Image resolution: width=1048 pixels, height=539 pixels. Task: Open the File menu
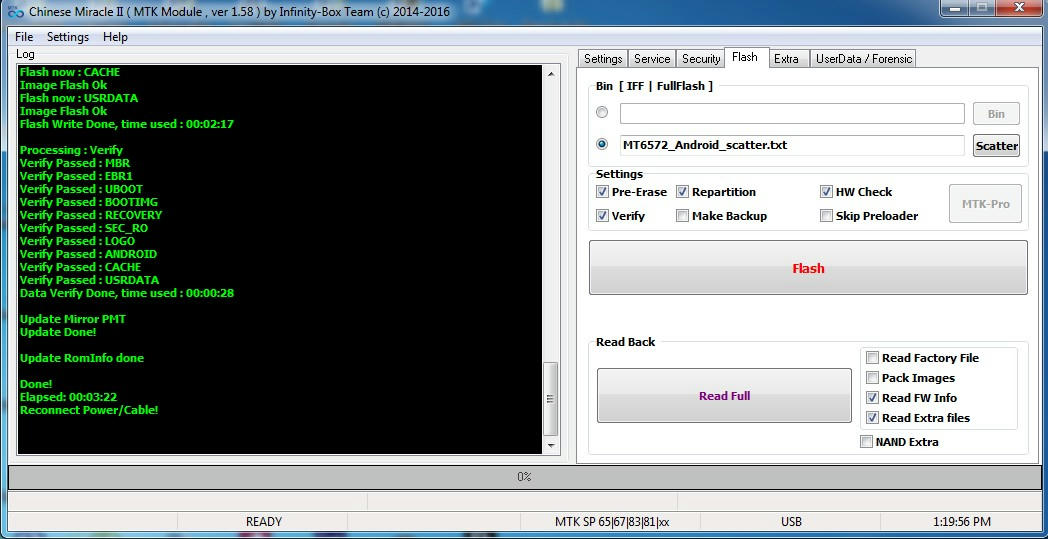pos(24,37)
